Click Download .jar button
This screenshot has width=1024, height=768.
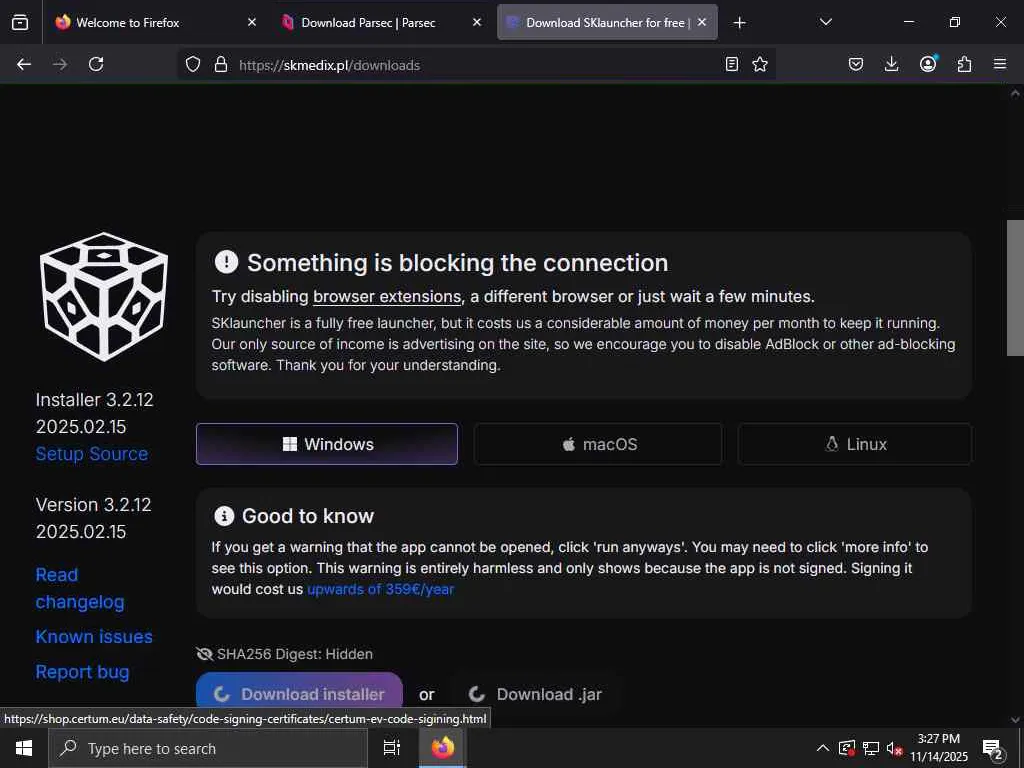coord(536,694)
